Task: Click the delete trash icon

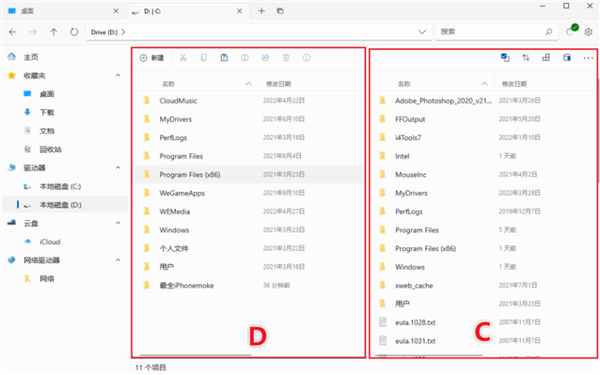Action: tap(286, 58)
